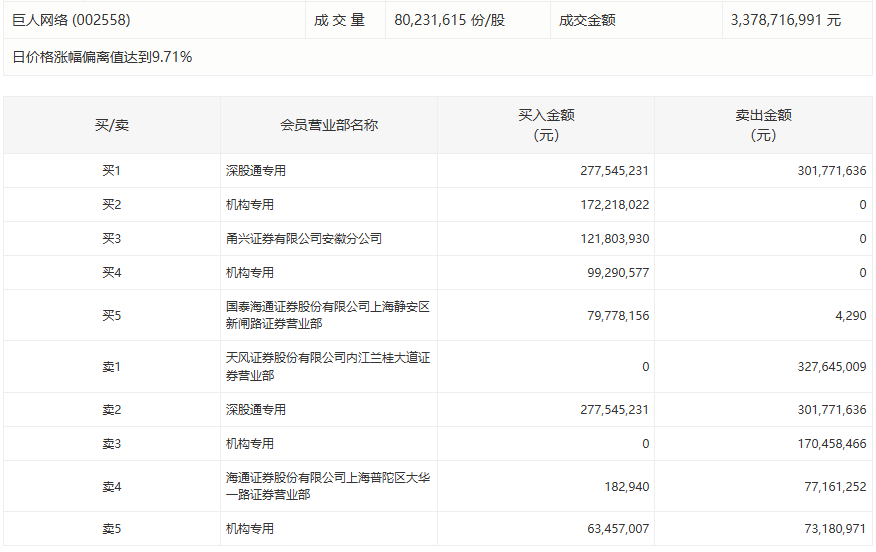Select the 买3 row label
The width and height of the screenshot is (876, 552).
click(x=112, y=239)
